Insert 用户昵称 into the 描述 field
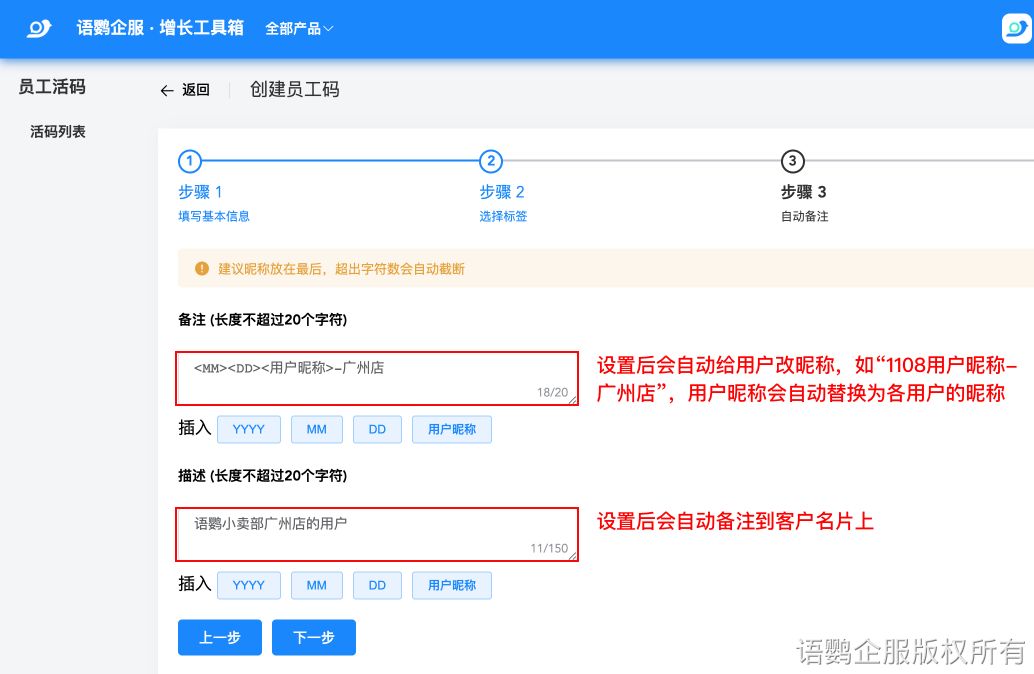This screenshot has width=1034, height=674. pos(452,585)
